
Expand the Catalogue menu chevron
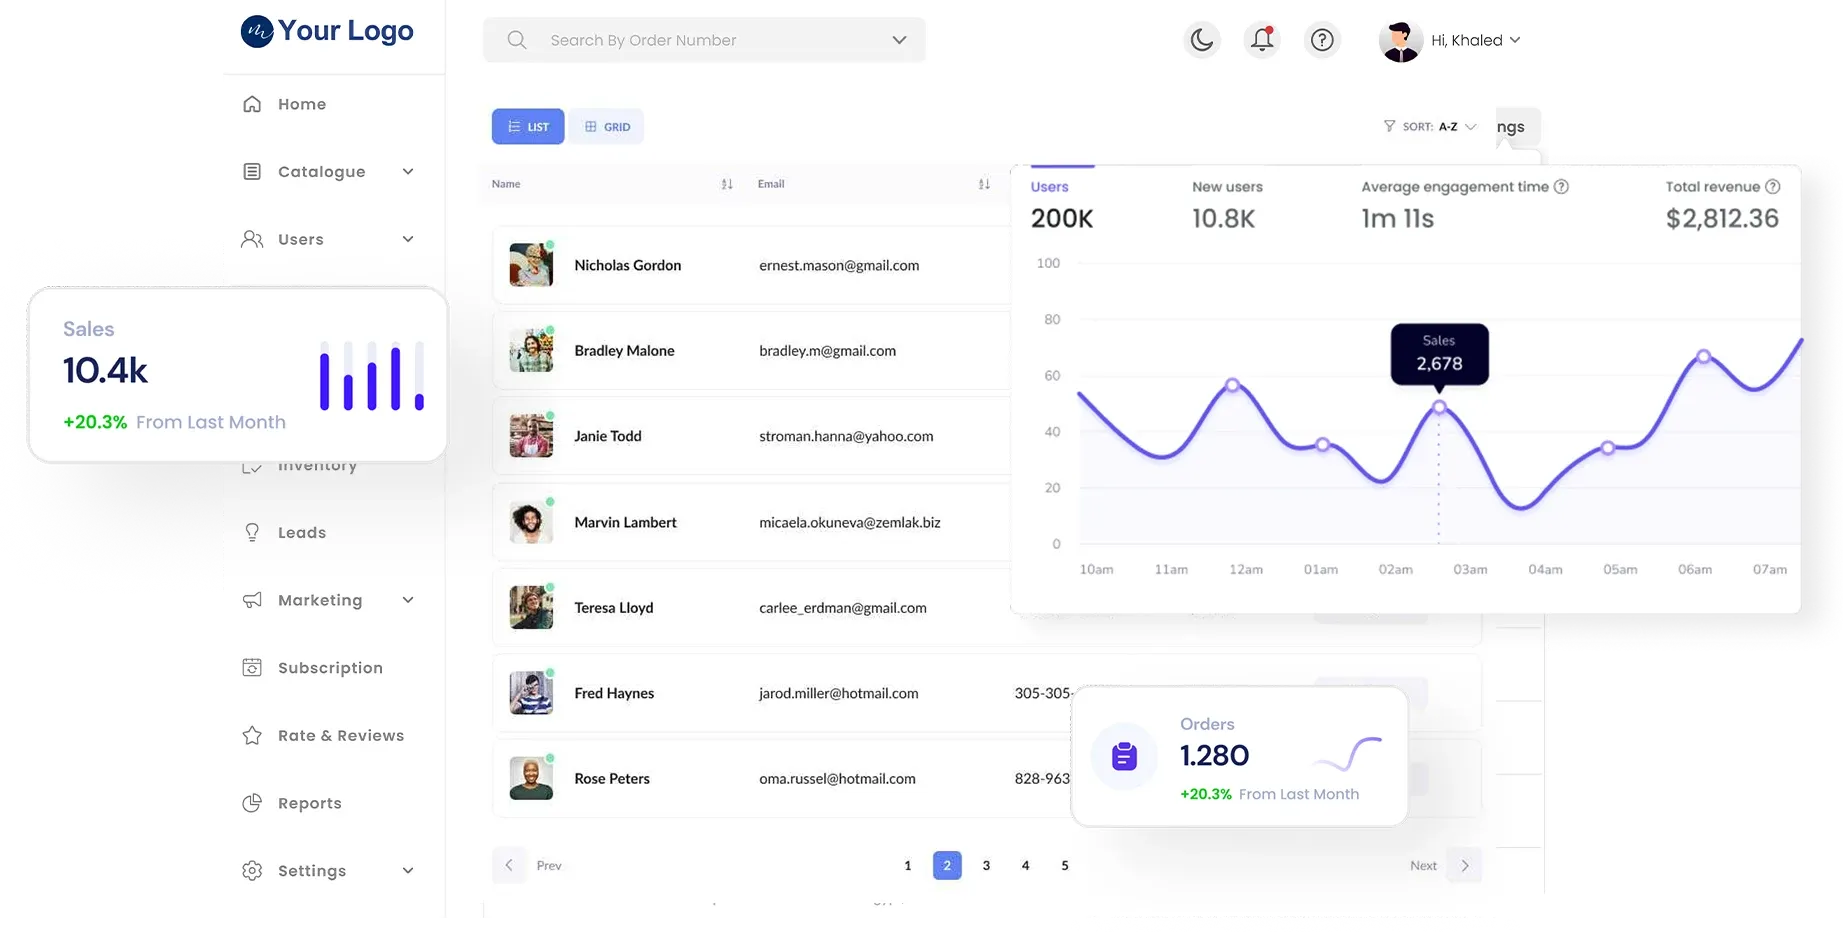coord(408,172)
